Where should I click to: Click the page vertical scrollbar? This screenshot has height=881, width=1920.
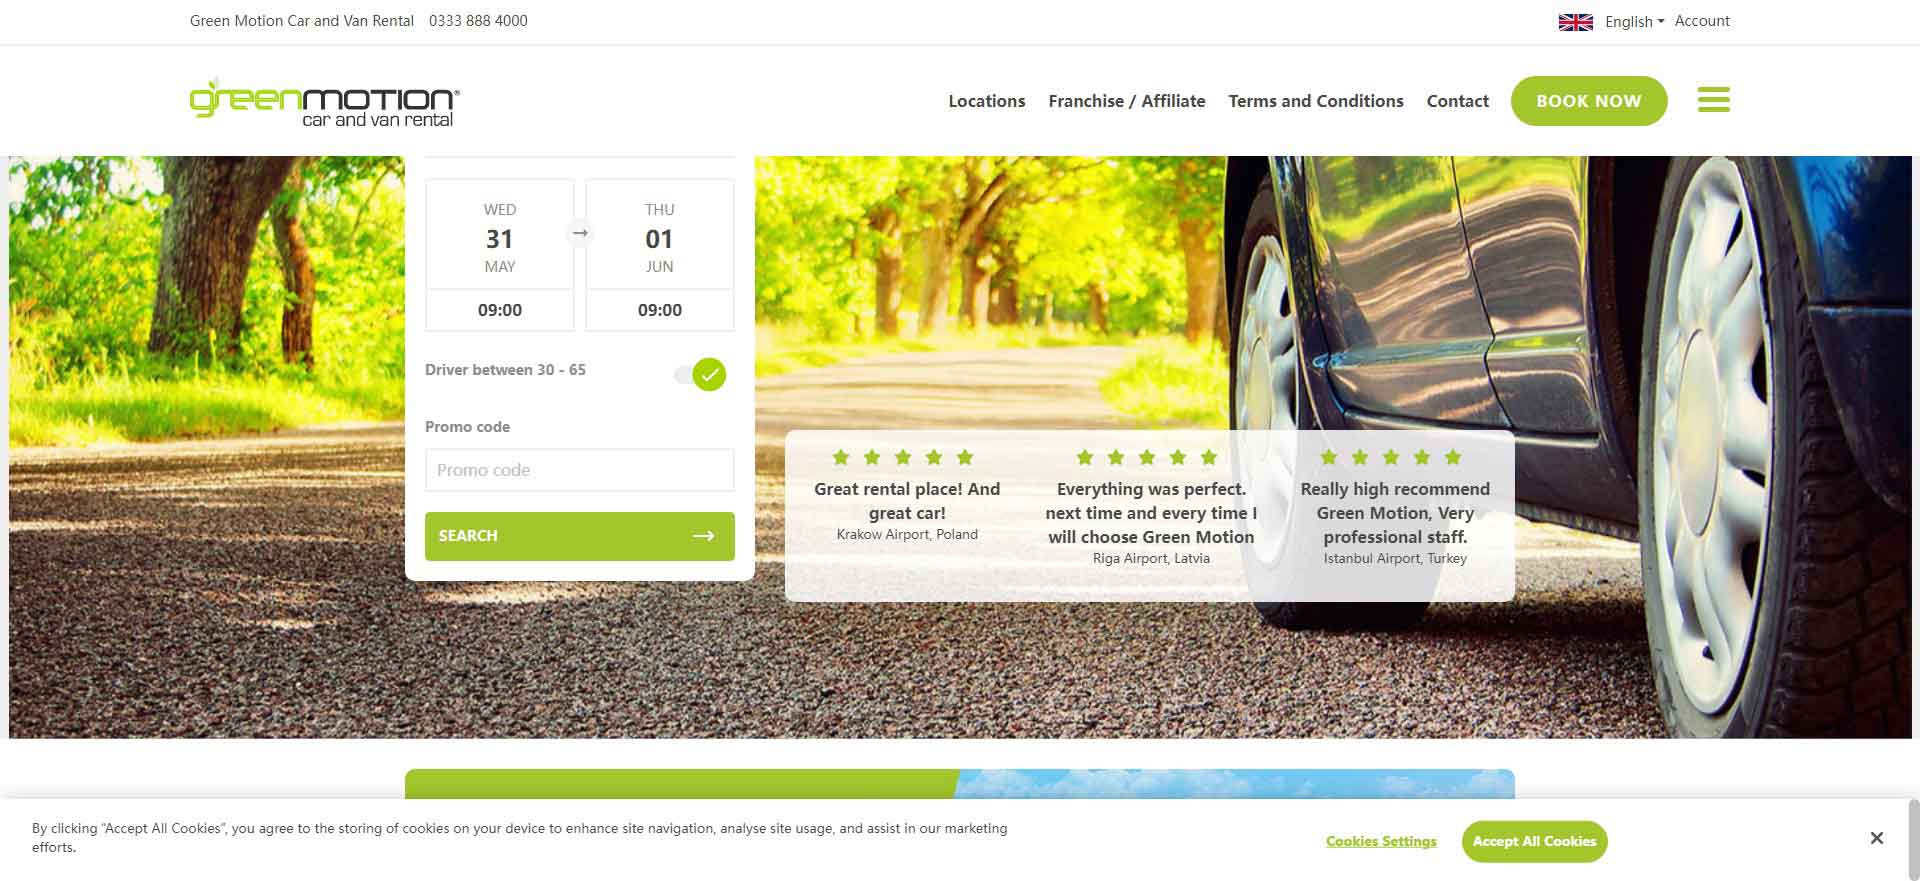tap(1914, 840)
